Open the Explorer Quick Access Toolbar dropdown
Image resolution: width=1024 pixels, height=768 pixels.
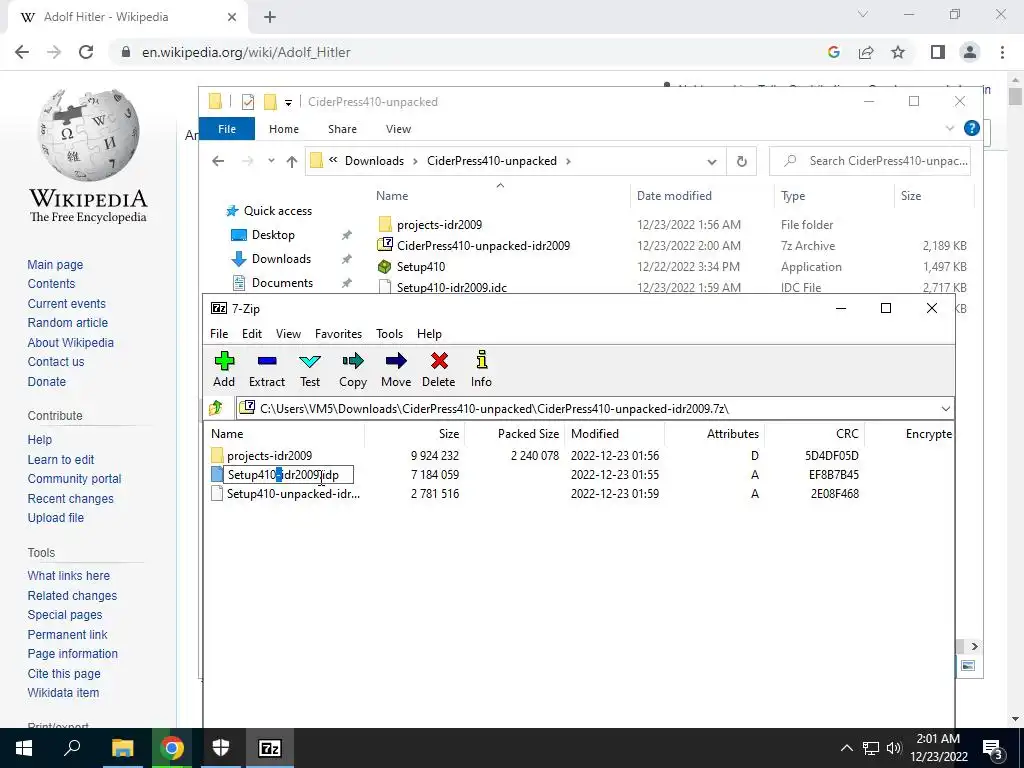288,103
